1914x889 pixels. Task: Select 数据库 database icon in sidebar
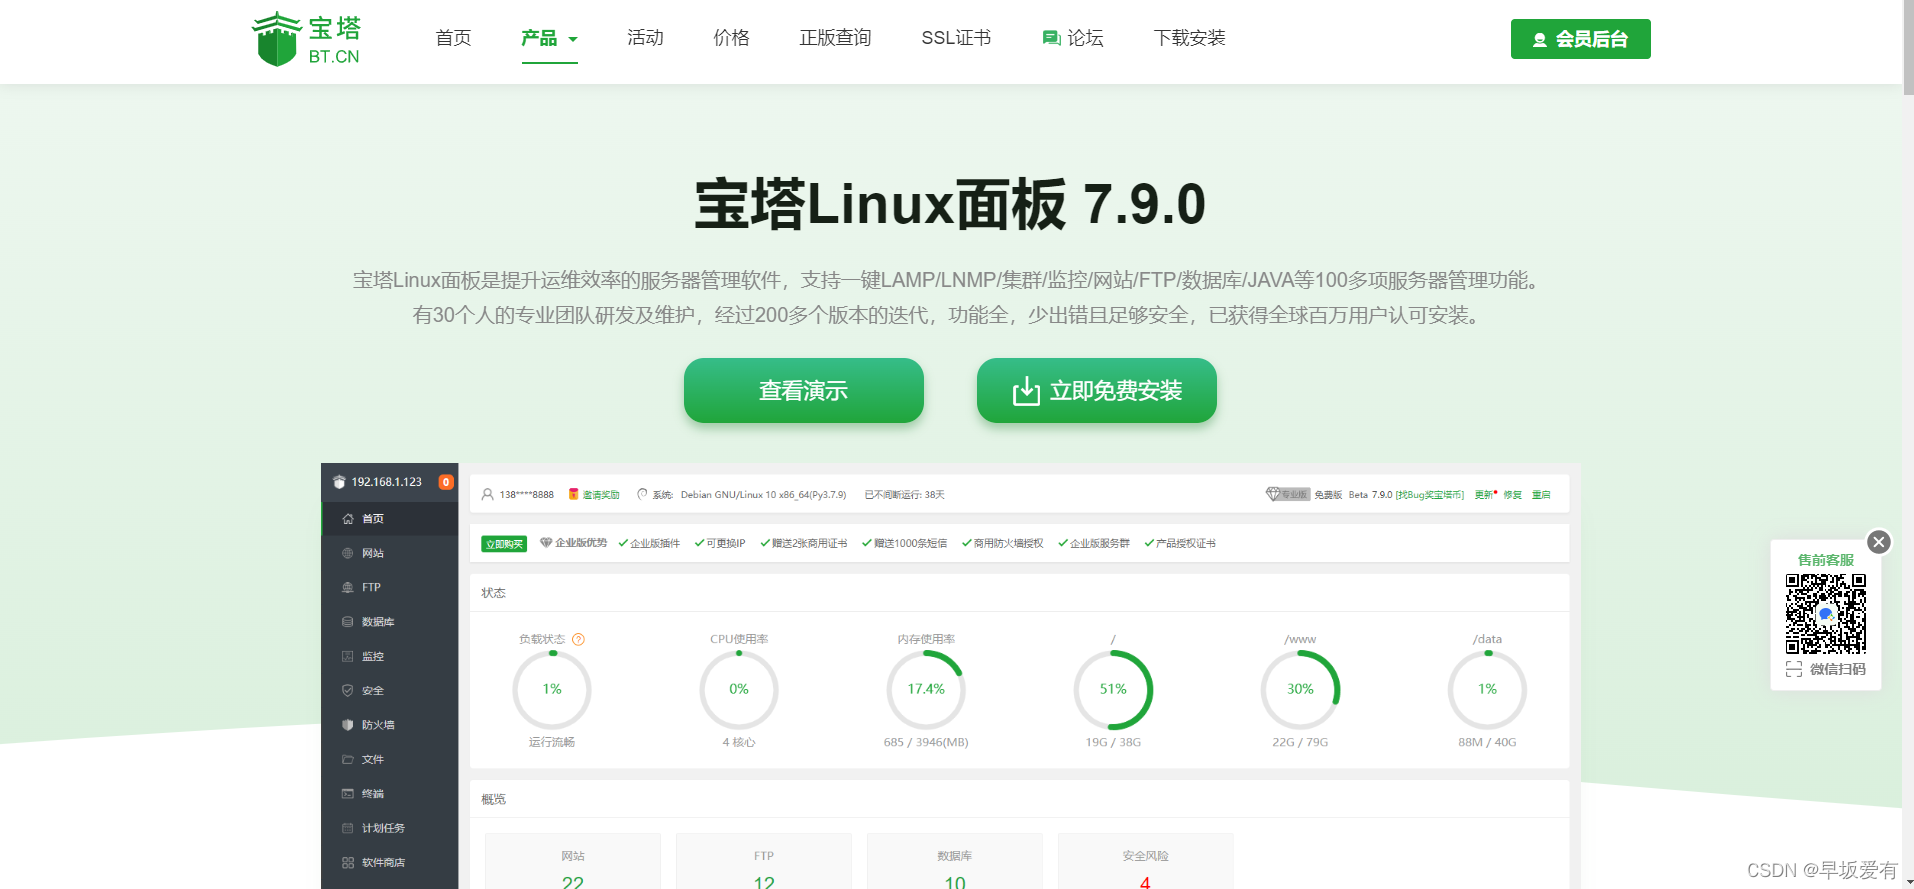click(x=348, y=622)
